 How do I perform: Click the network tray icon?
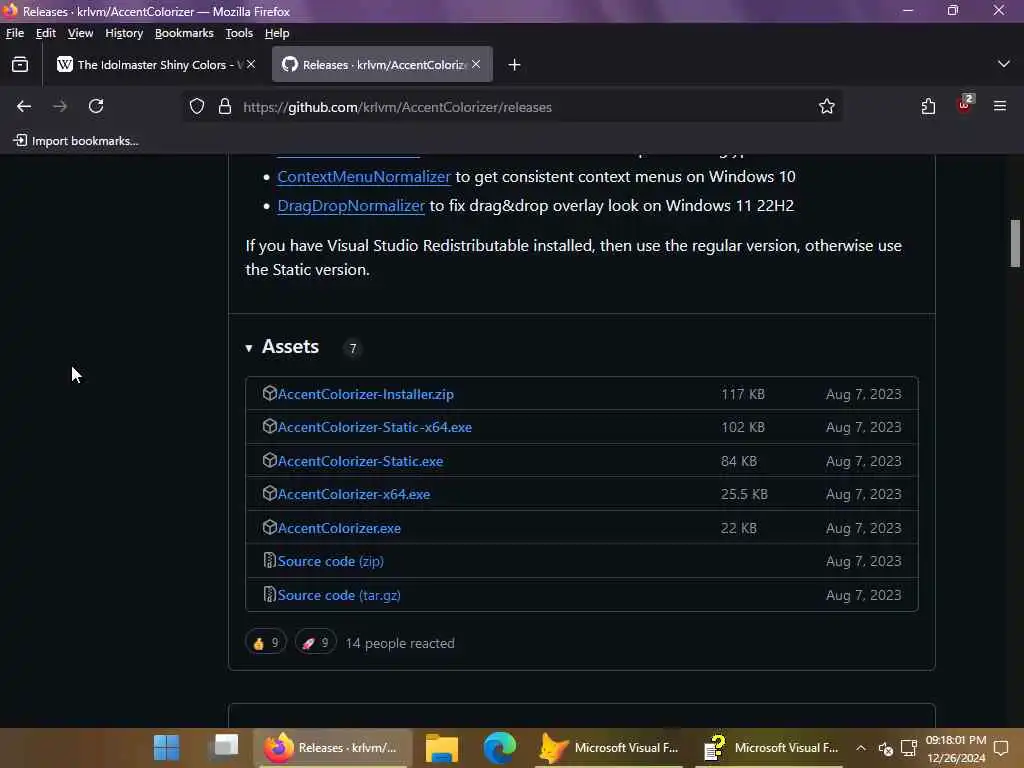(x=908, y=748)
